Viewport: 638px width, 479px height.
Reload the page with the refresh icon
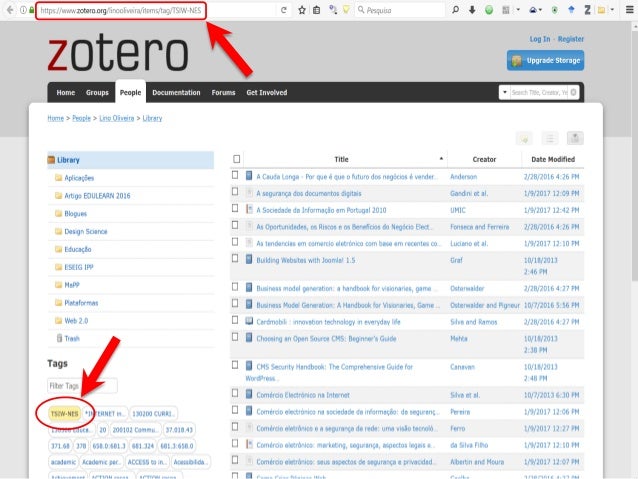coord(284,10)
